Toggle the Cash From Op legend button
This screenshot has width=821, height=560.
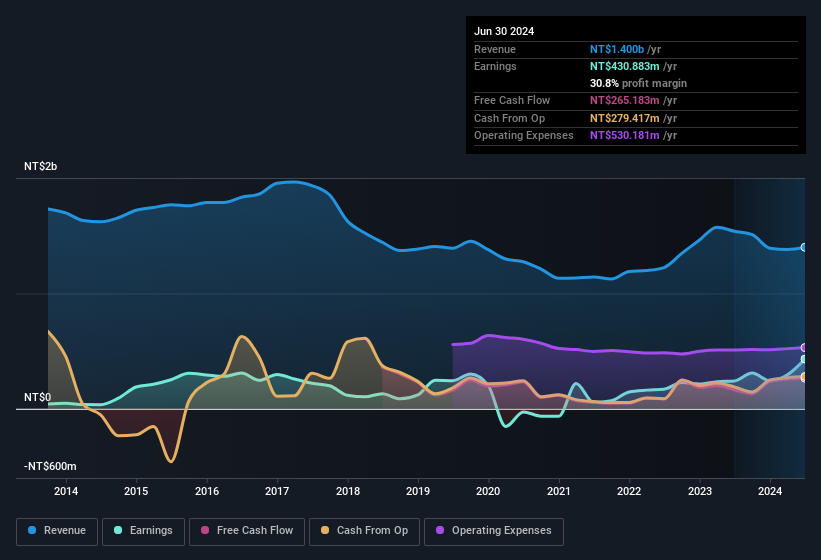pos(364,531)
